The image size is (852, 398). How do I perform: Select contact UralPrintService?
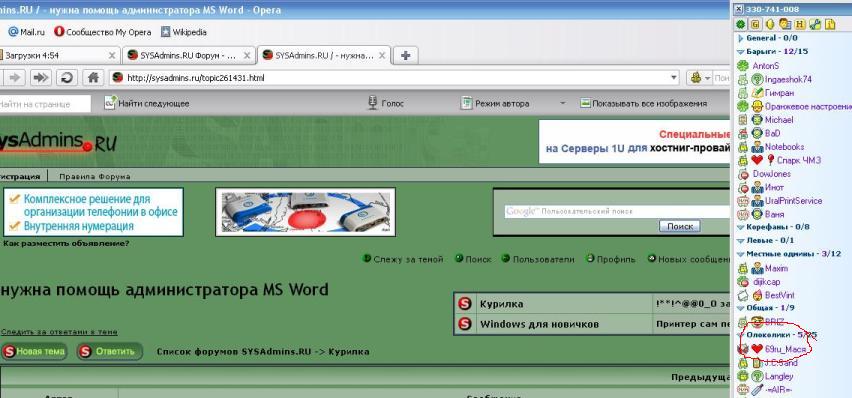click(793, 201)
